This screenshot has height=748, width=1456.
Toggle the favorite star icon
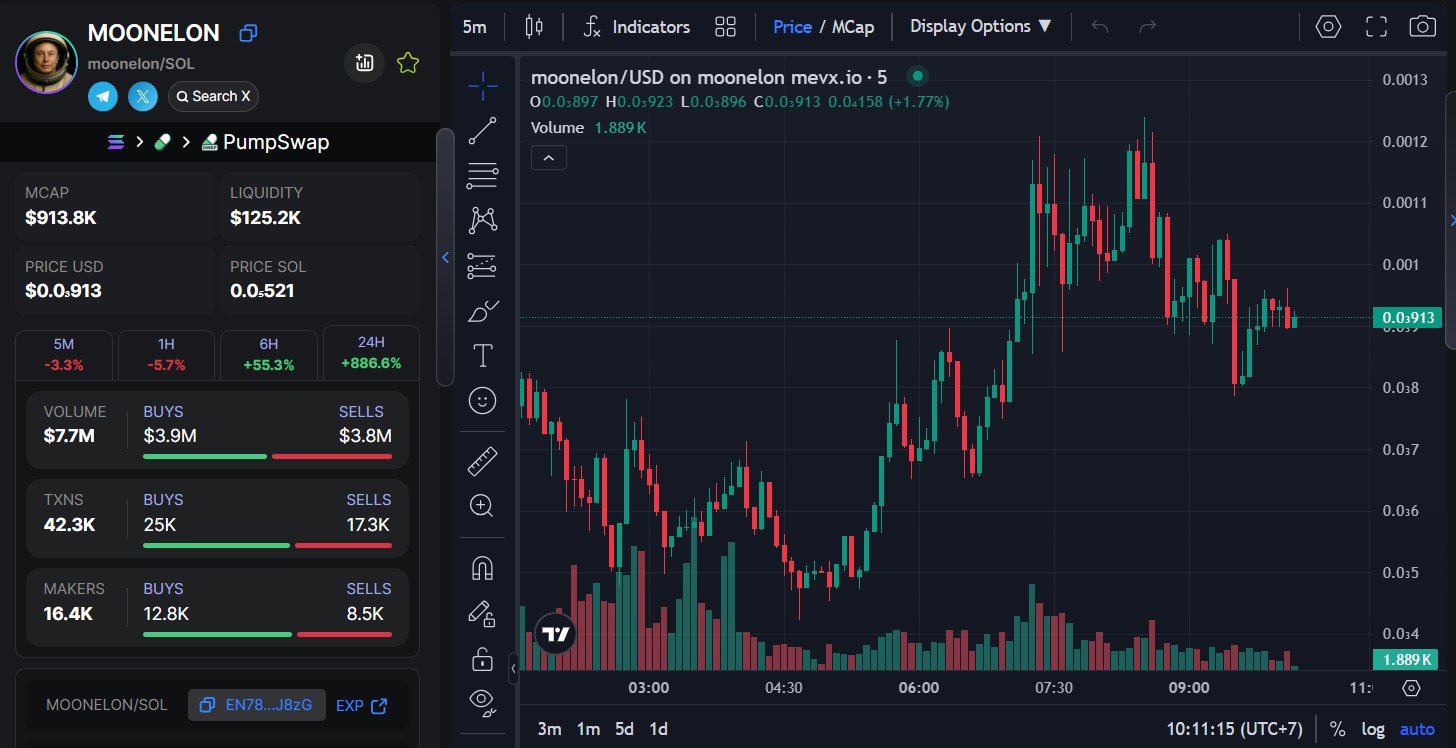tap(407, 63)
